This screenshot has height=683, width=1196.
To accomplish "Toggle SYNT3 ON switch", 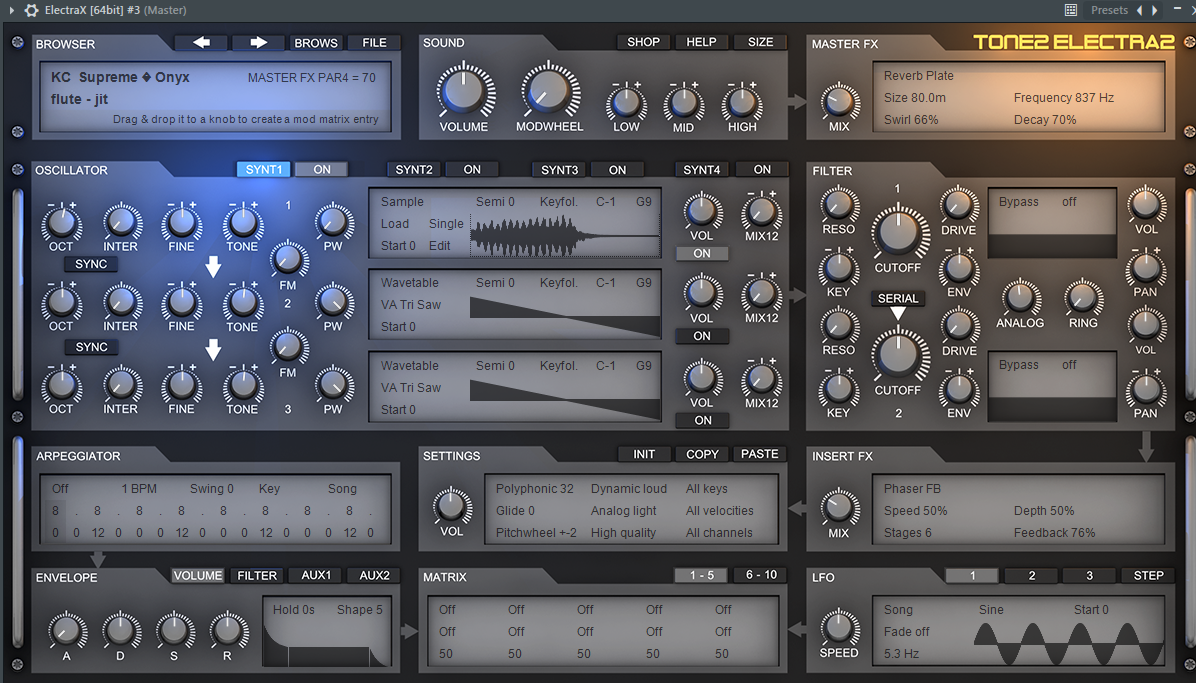I will click(x=617, y=169).
